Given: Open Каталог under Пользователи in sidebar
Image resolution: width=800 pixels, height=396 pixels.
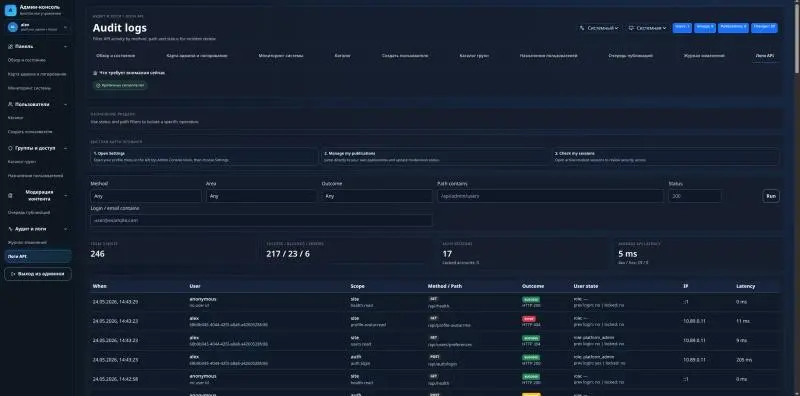Looking at the screenshot, I should click(15, 118).
